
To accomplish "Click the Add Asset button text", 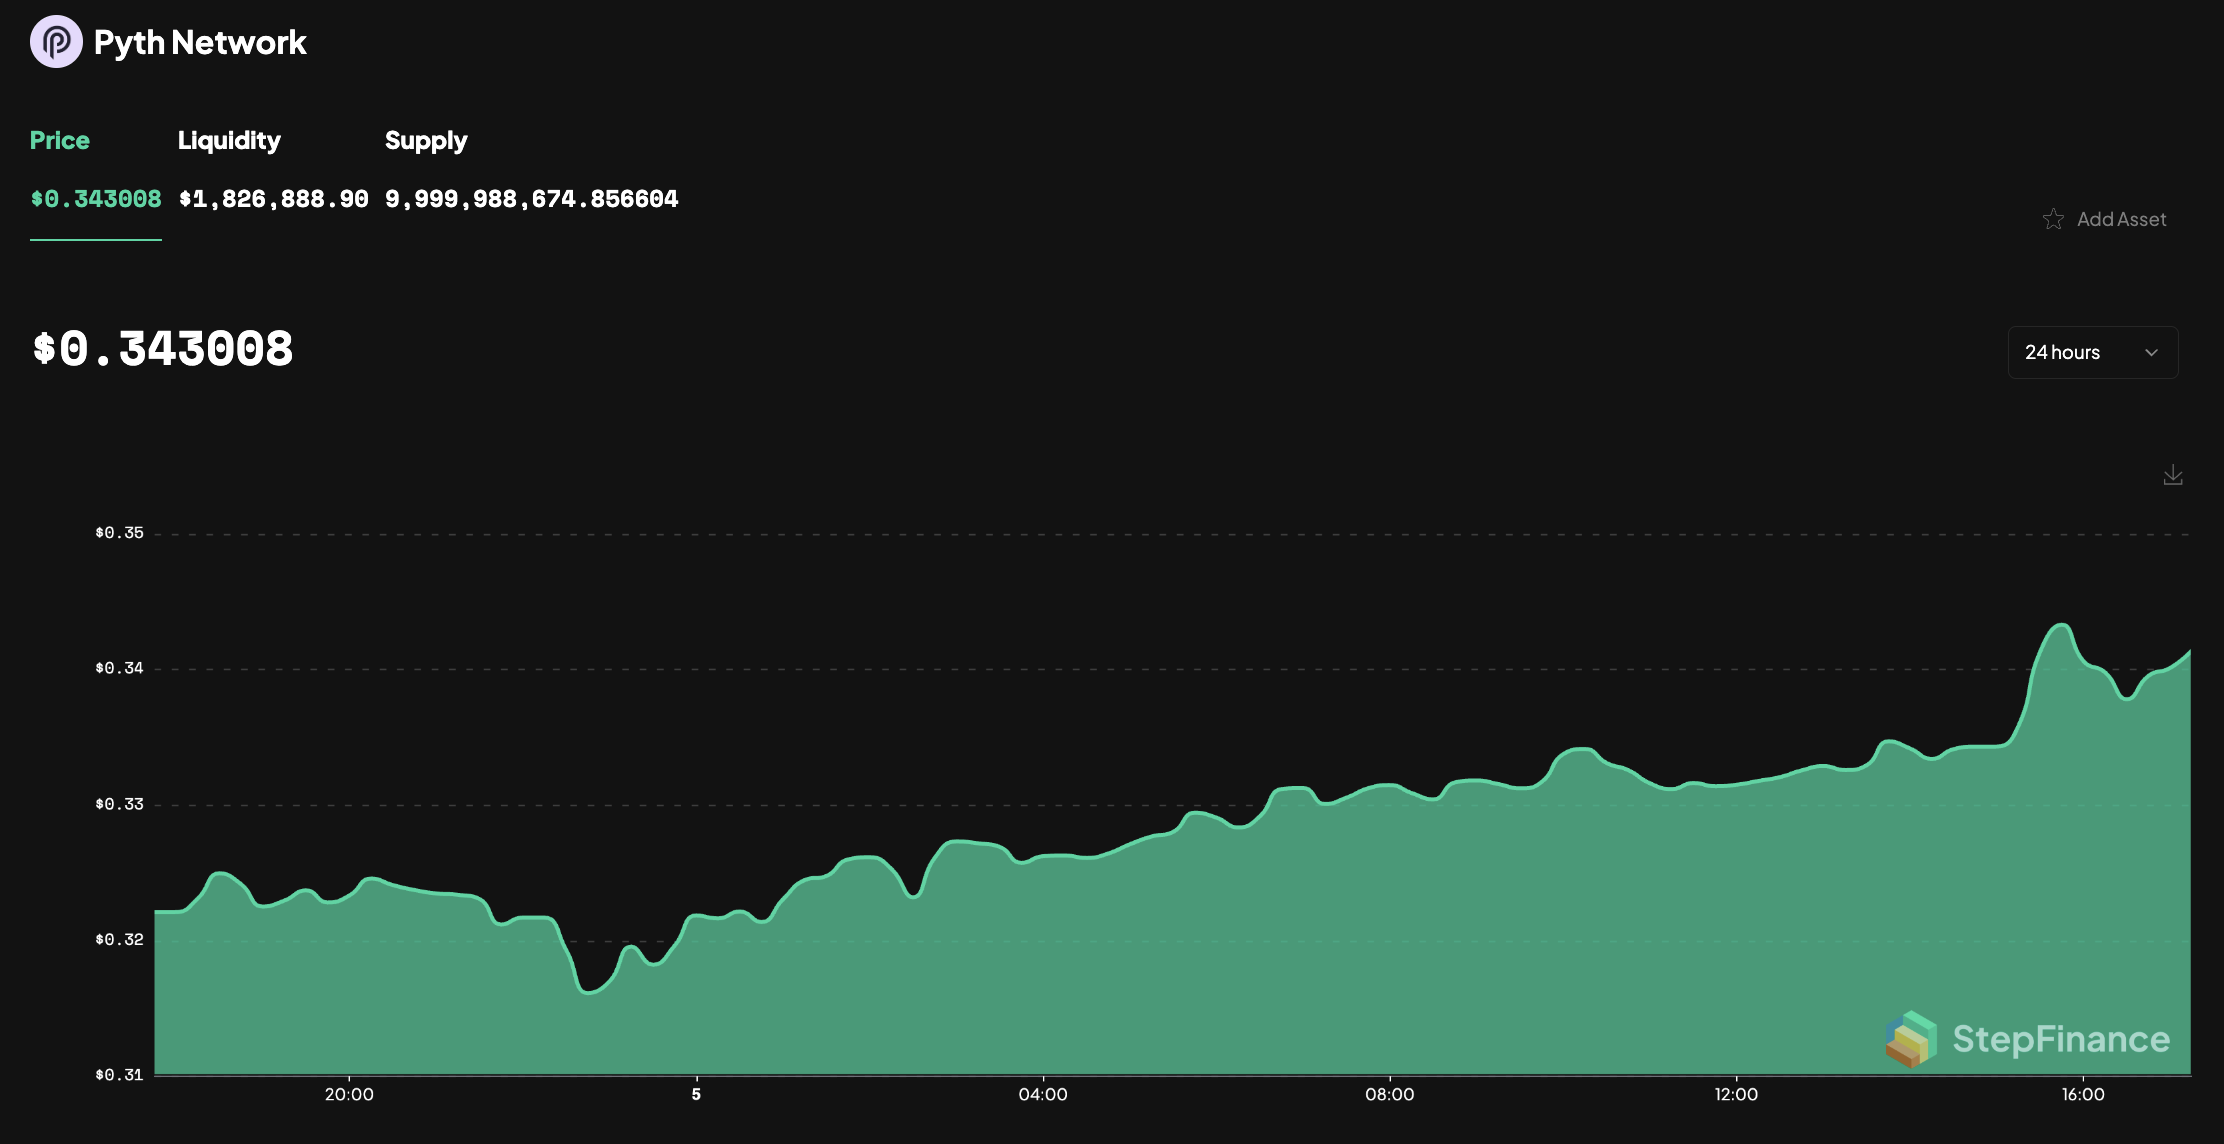I will 2121,219.
